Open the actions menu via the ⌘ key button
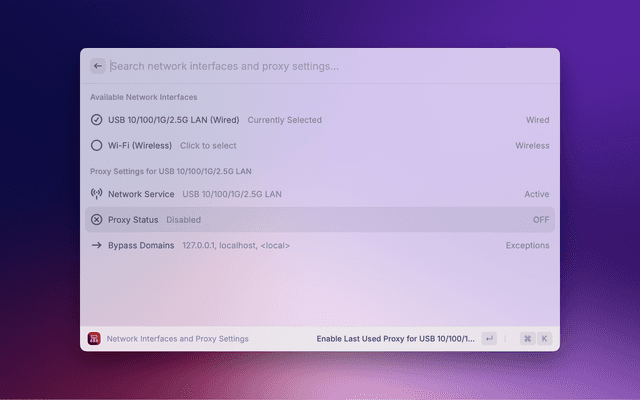 (527, 339)
